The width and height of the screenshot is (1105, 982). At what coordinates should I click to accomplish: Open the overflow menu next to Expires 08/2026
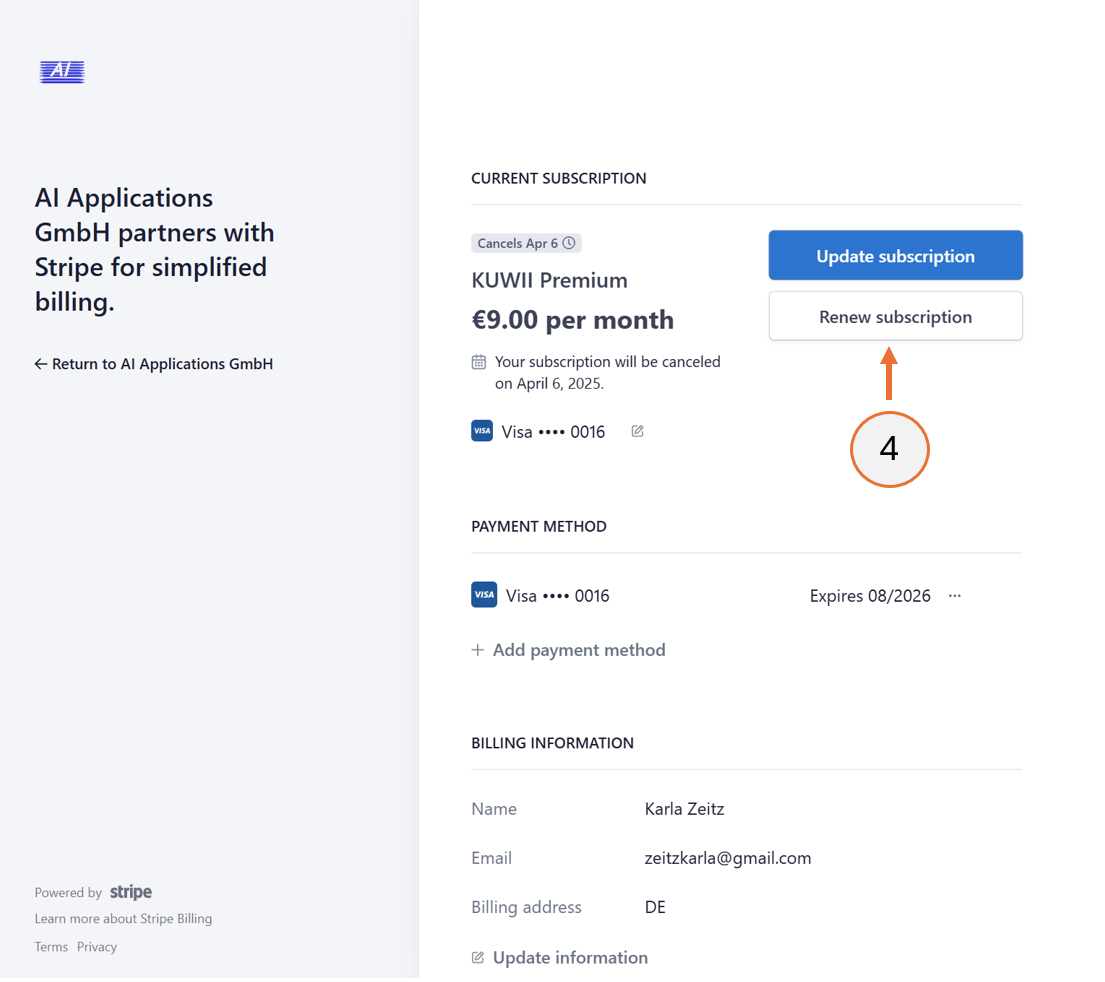(954, 595)
